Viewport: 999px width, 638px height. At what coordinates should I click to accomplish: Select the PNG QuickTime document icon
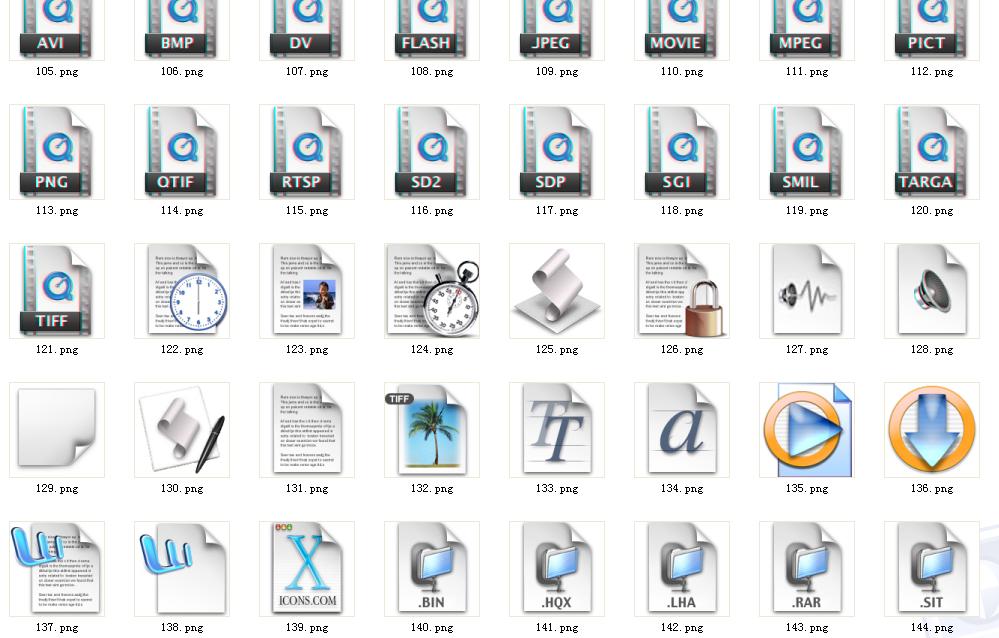[57, 152]
